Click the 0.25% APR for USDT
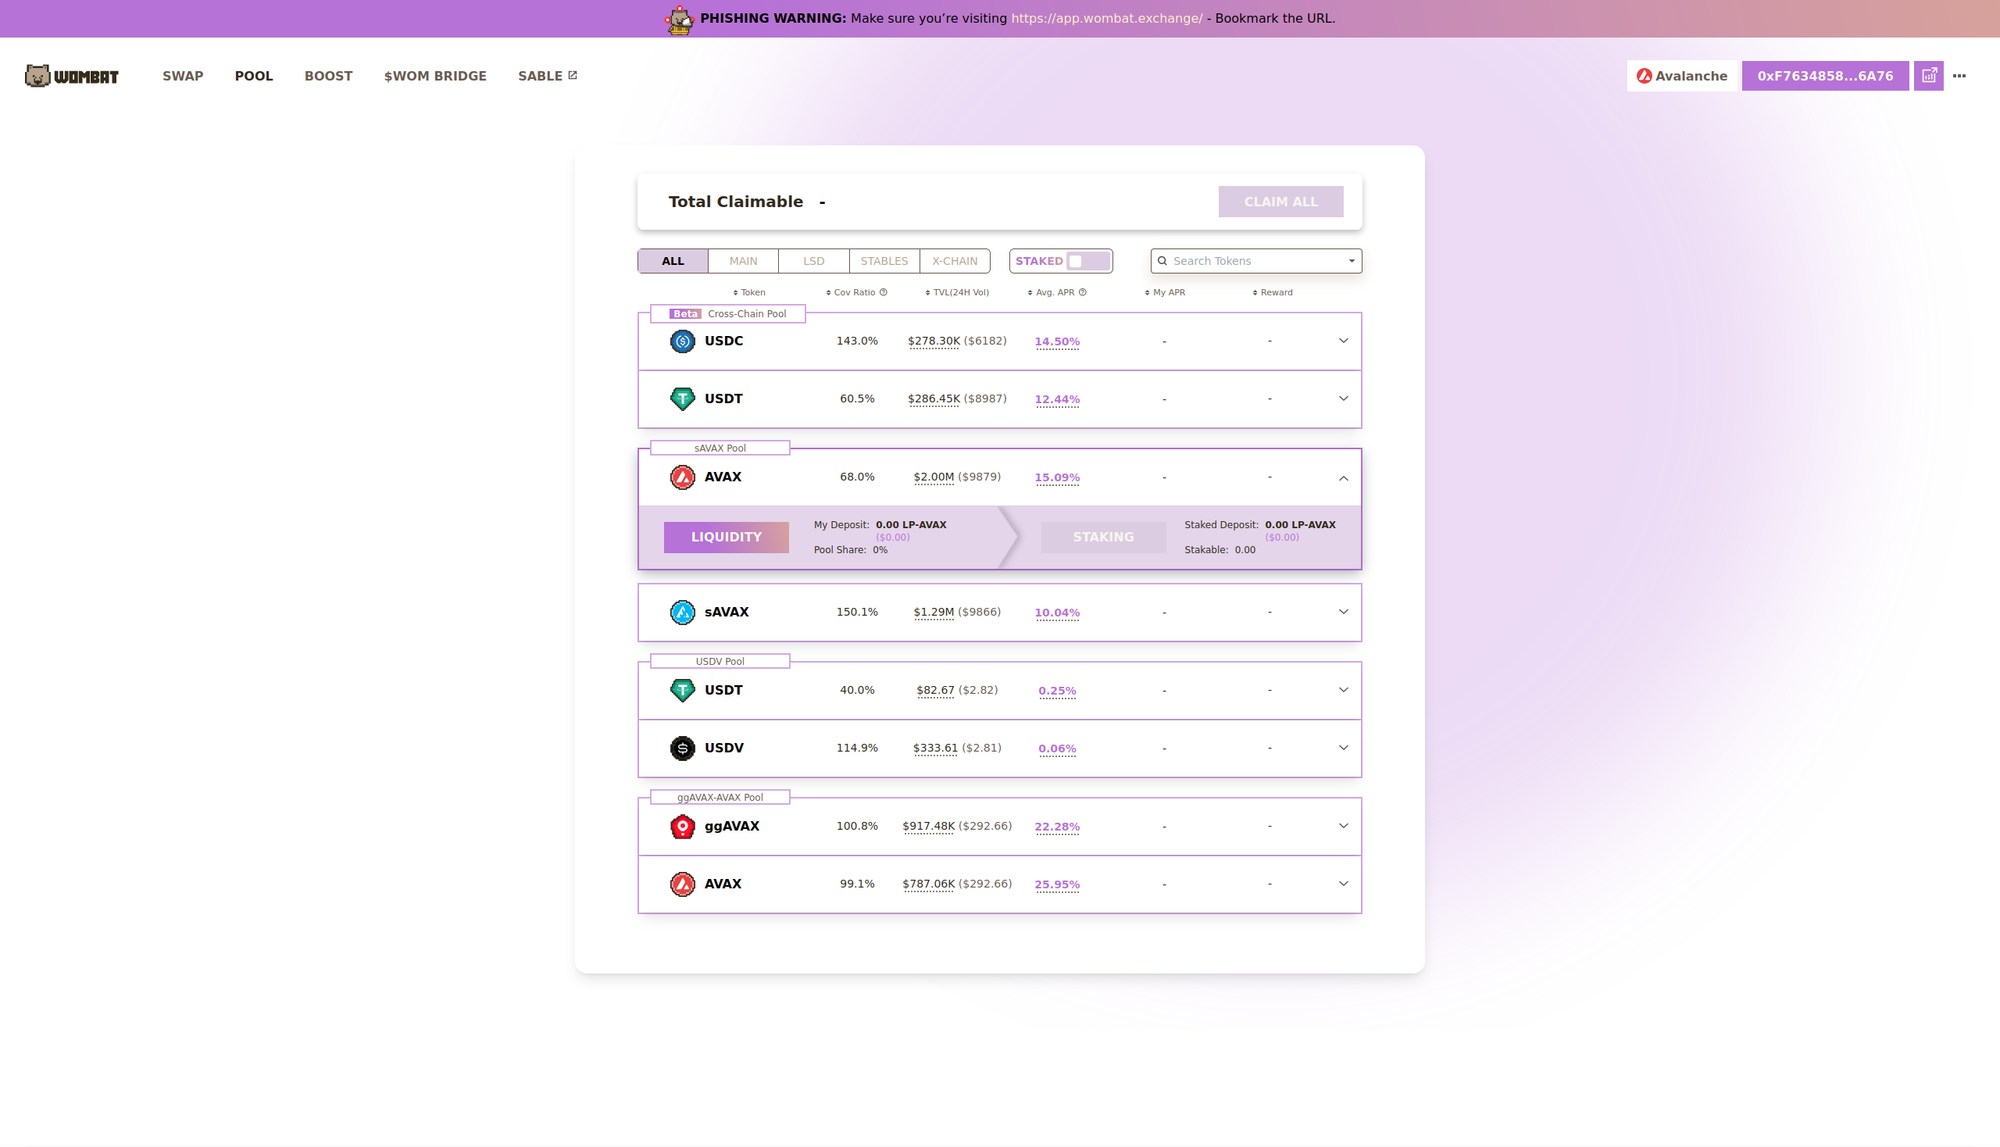Image resolution: width=2000 pixels, height=1147 pixels. (x=1057, y=691)
